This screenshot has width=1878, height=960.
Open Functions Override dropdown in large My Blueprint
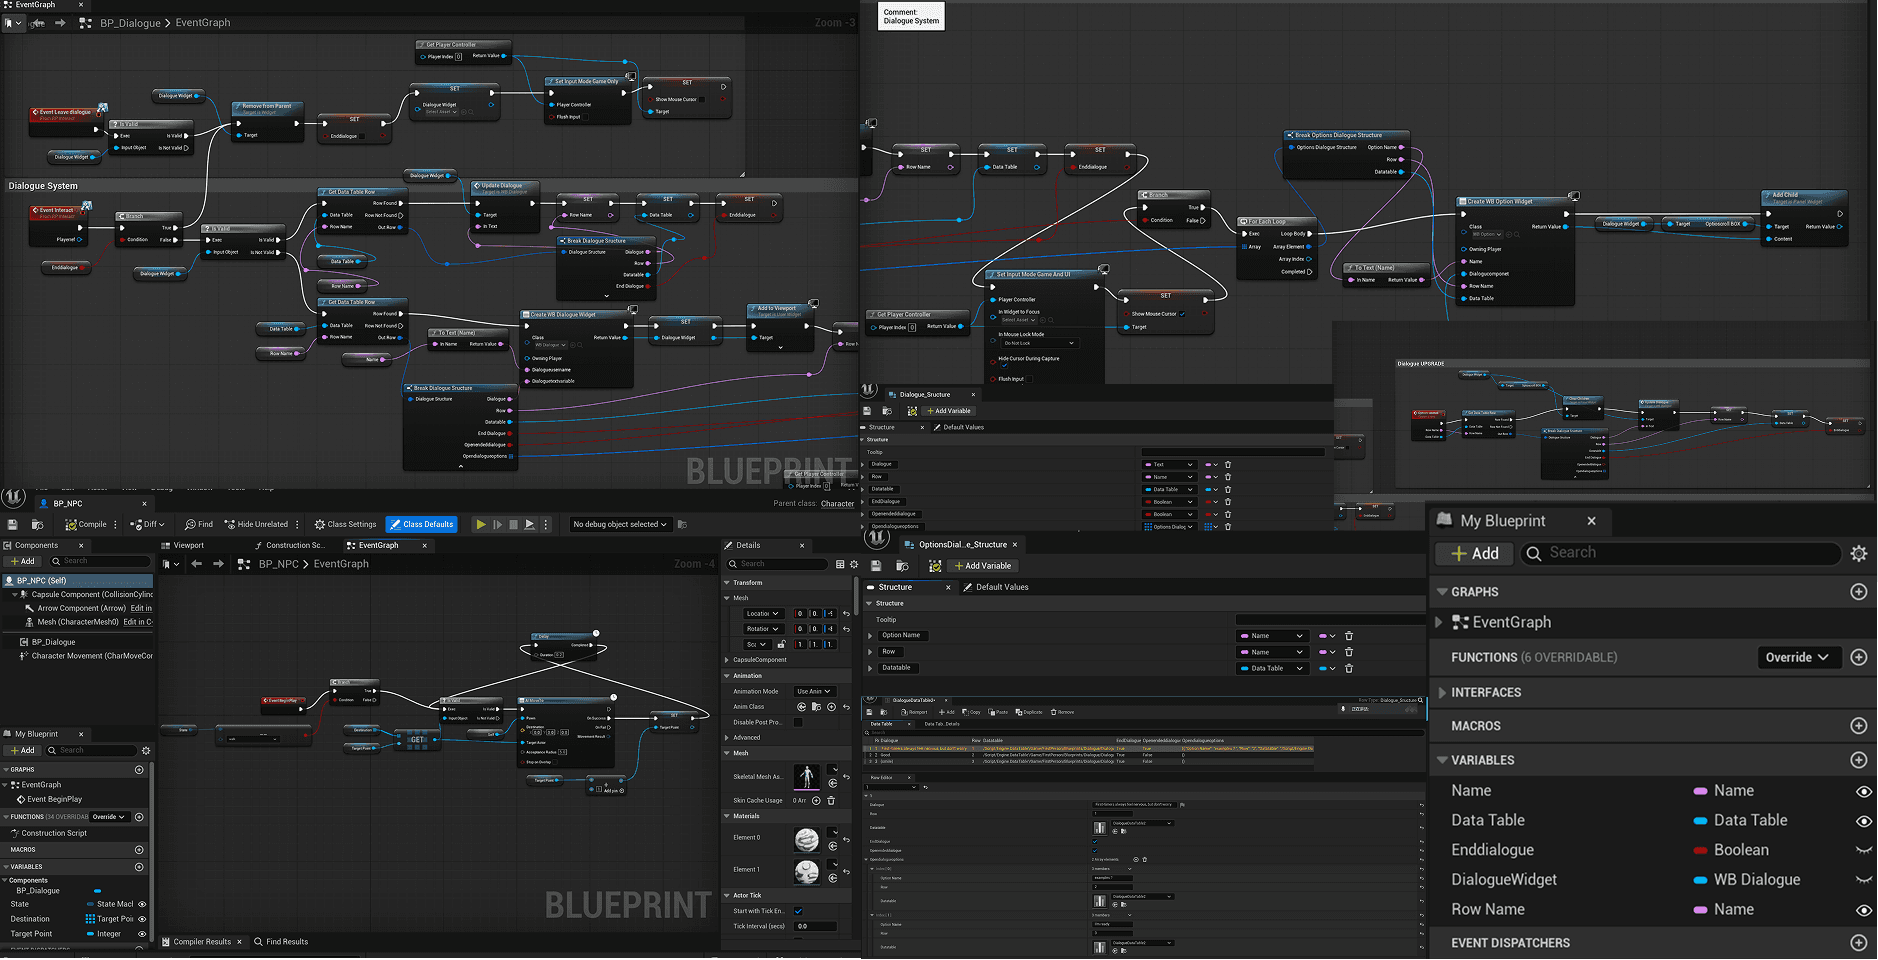tap(1799, 657)
